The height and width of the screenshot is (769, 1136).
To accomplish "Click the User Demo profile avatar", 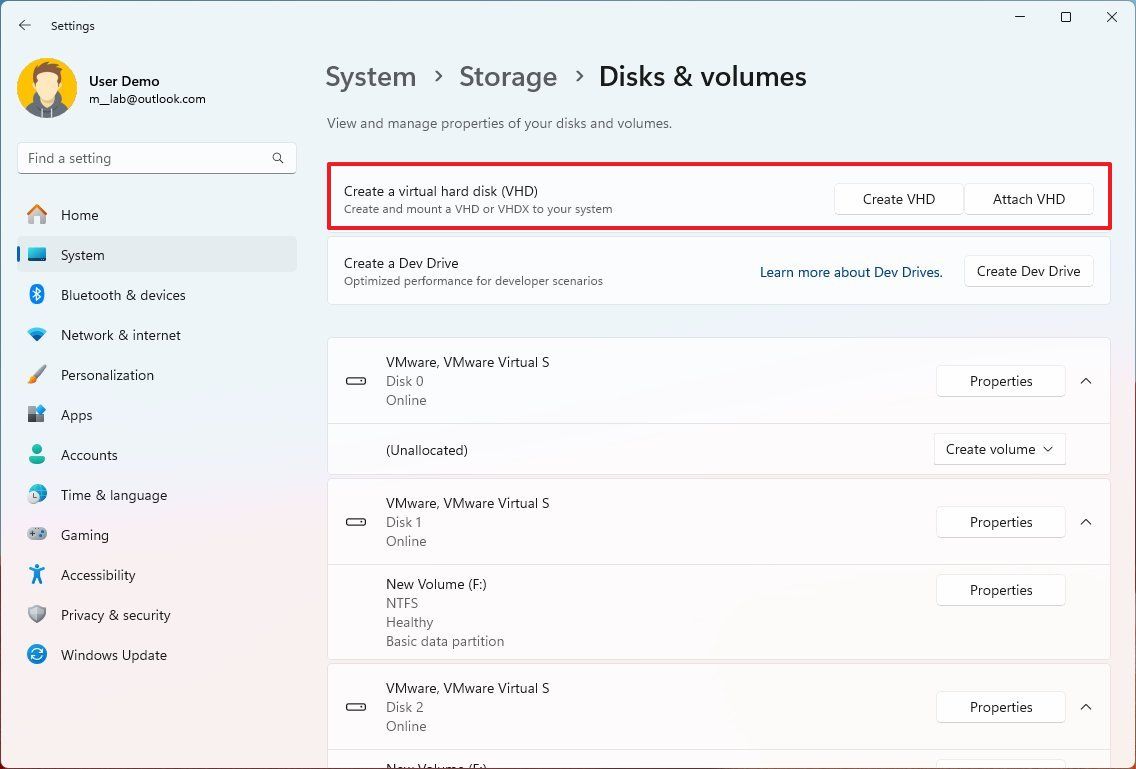I will pos(47,88).
